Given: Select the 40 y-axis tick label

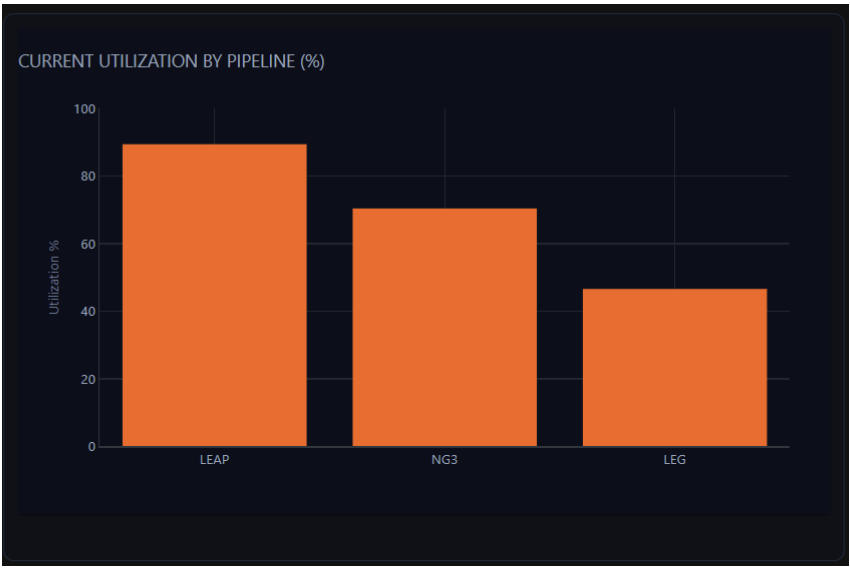Looking at the screenshot, I should pos(87,312).
